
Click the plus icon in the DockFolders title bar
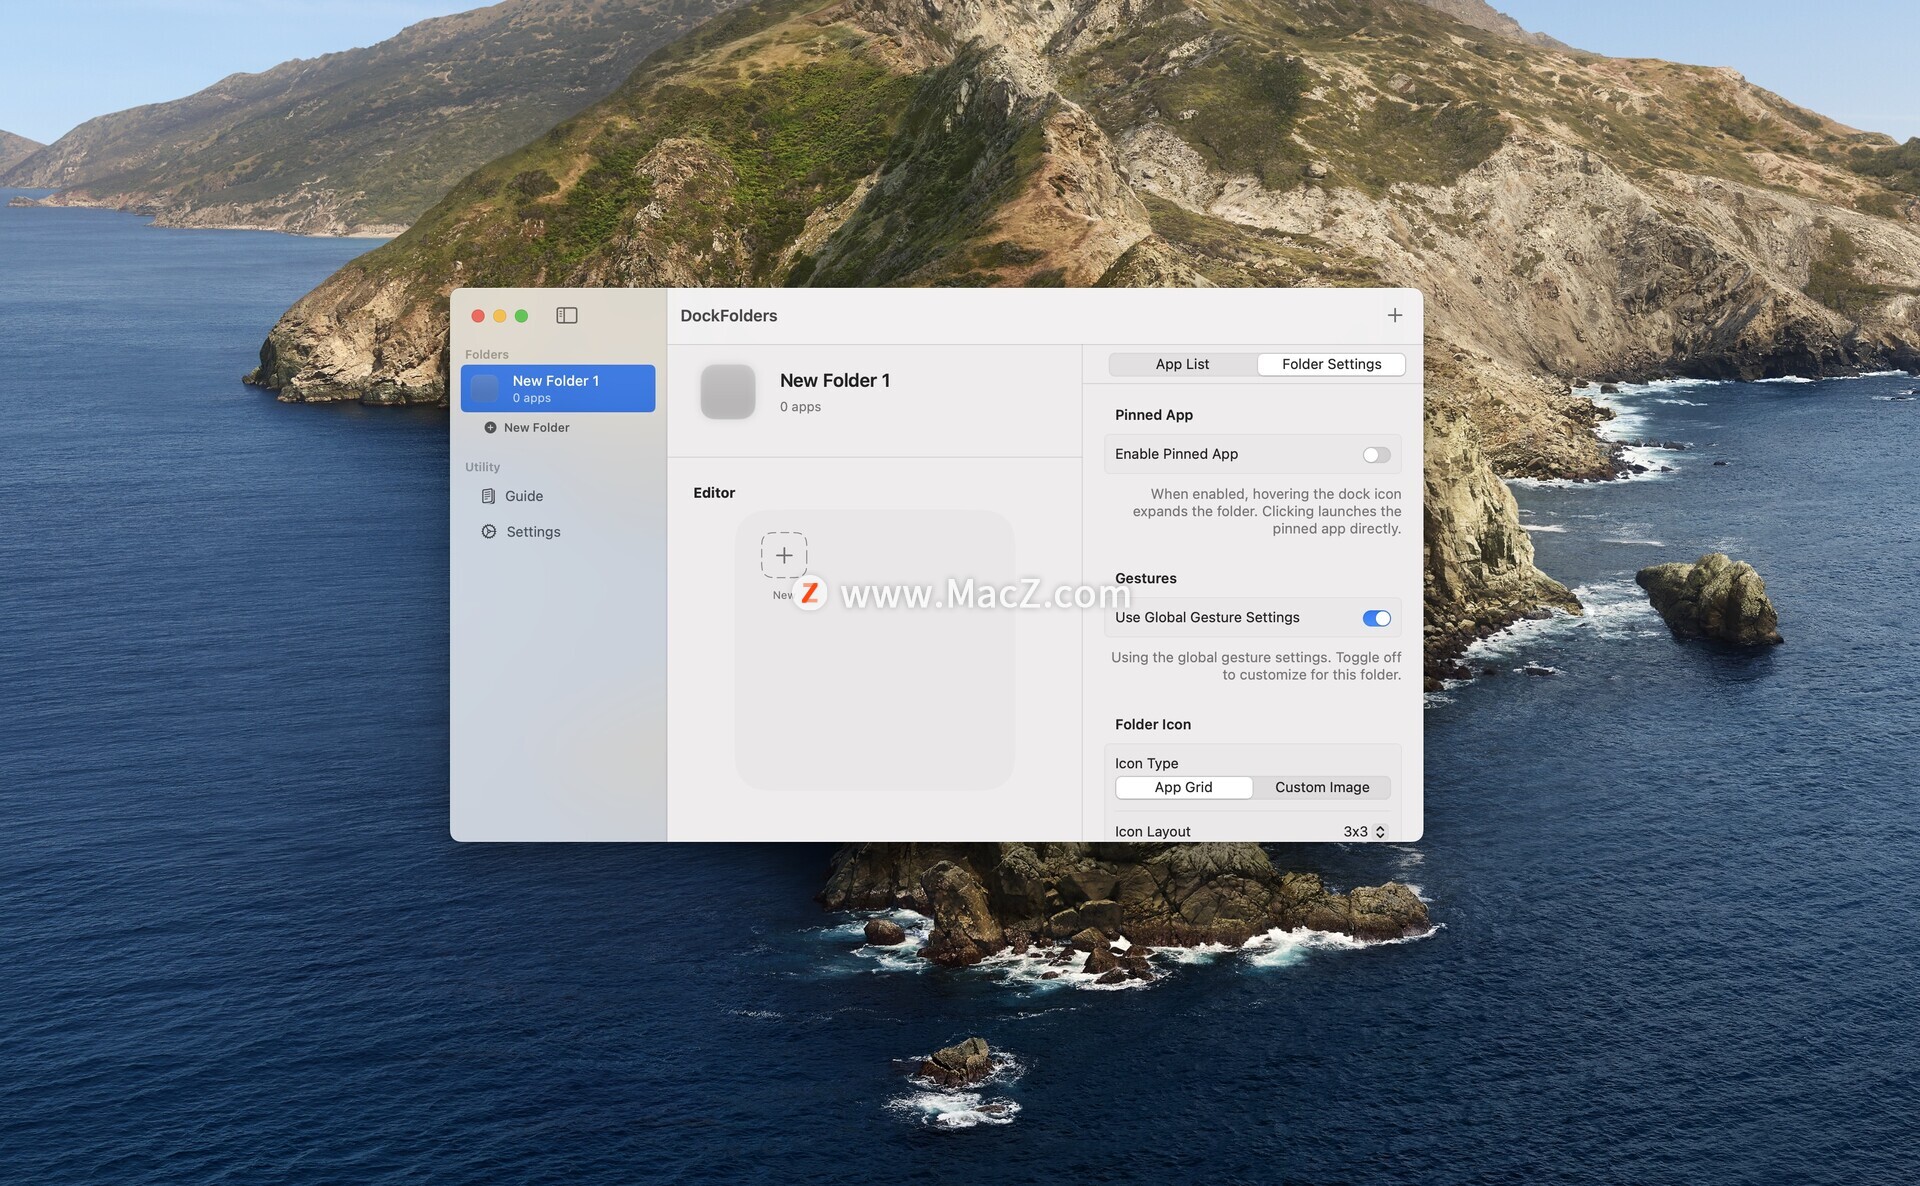coord(1395,315)
